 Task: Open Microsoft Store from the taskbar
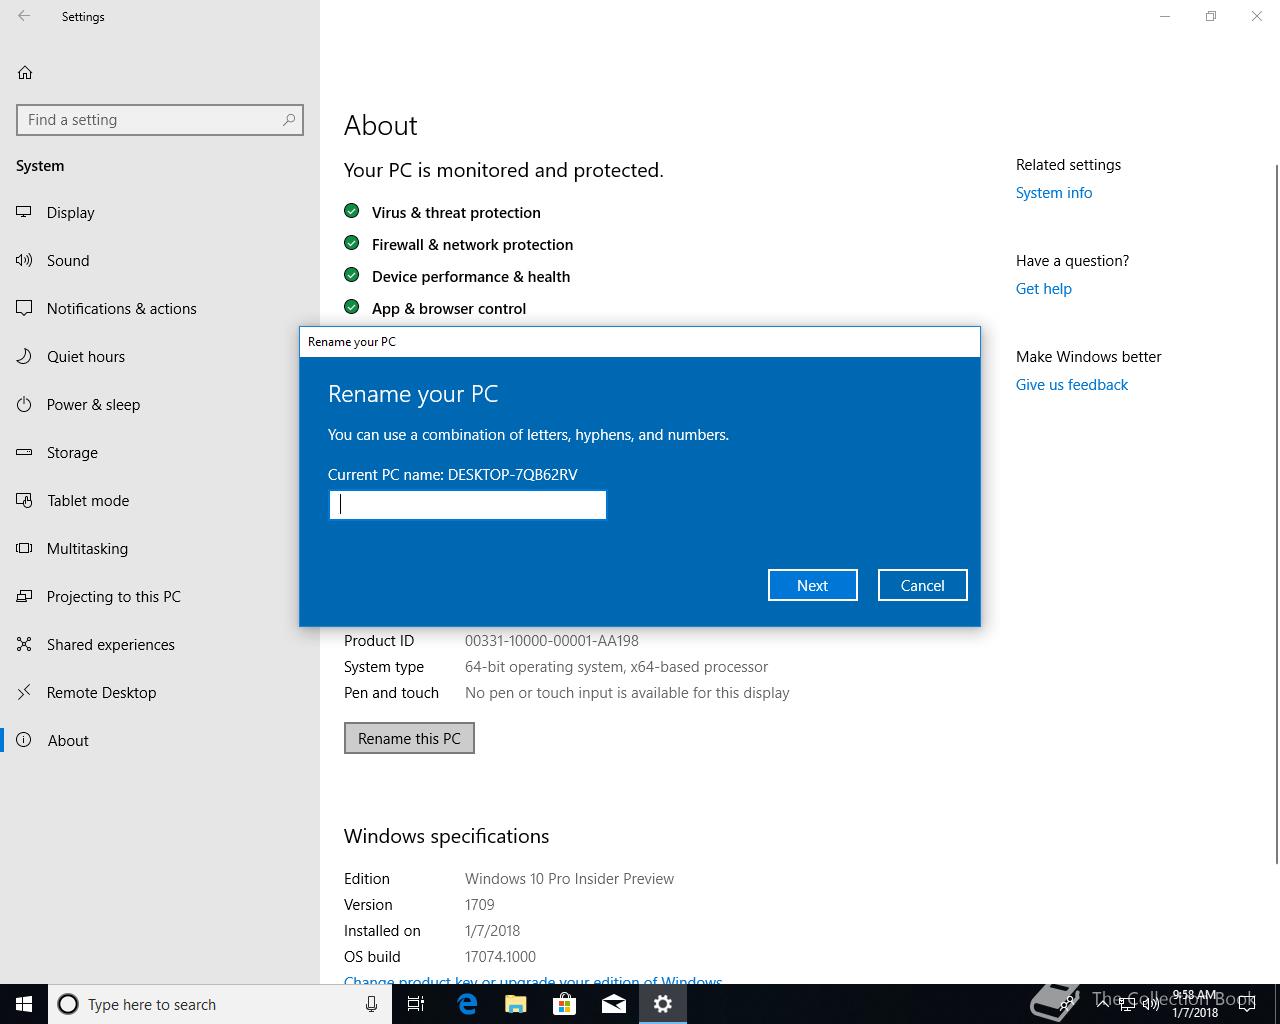[564, 1004]
